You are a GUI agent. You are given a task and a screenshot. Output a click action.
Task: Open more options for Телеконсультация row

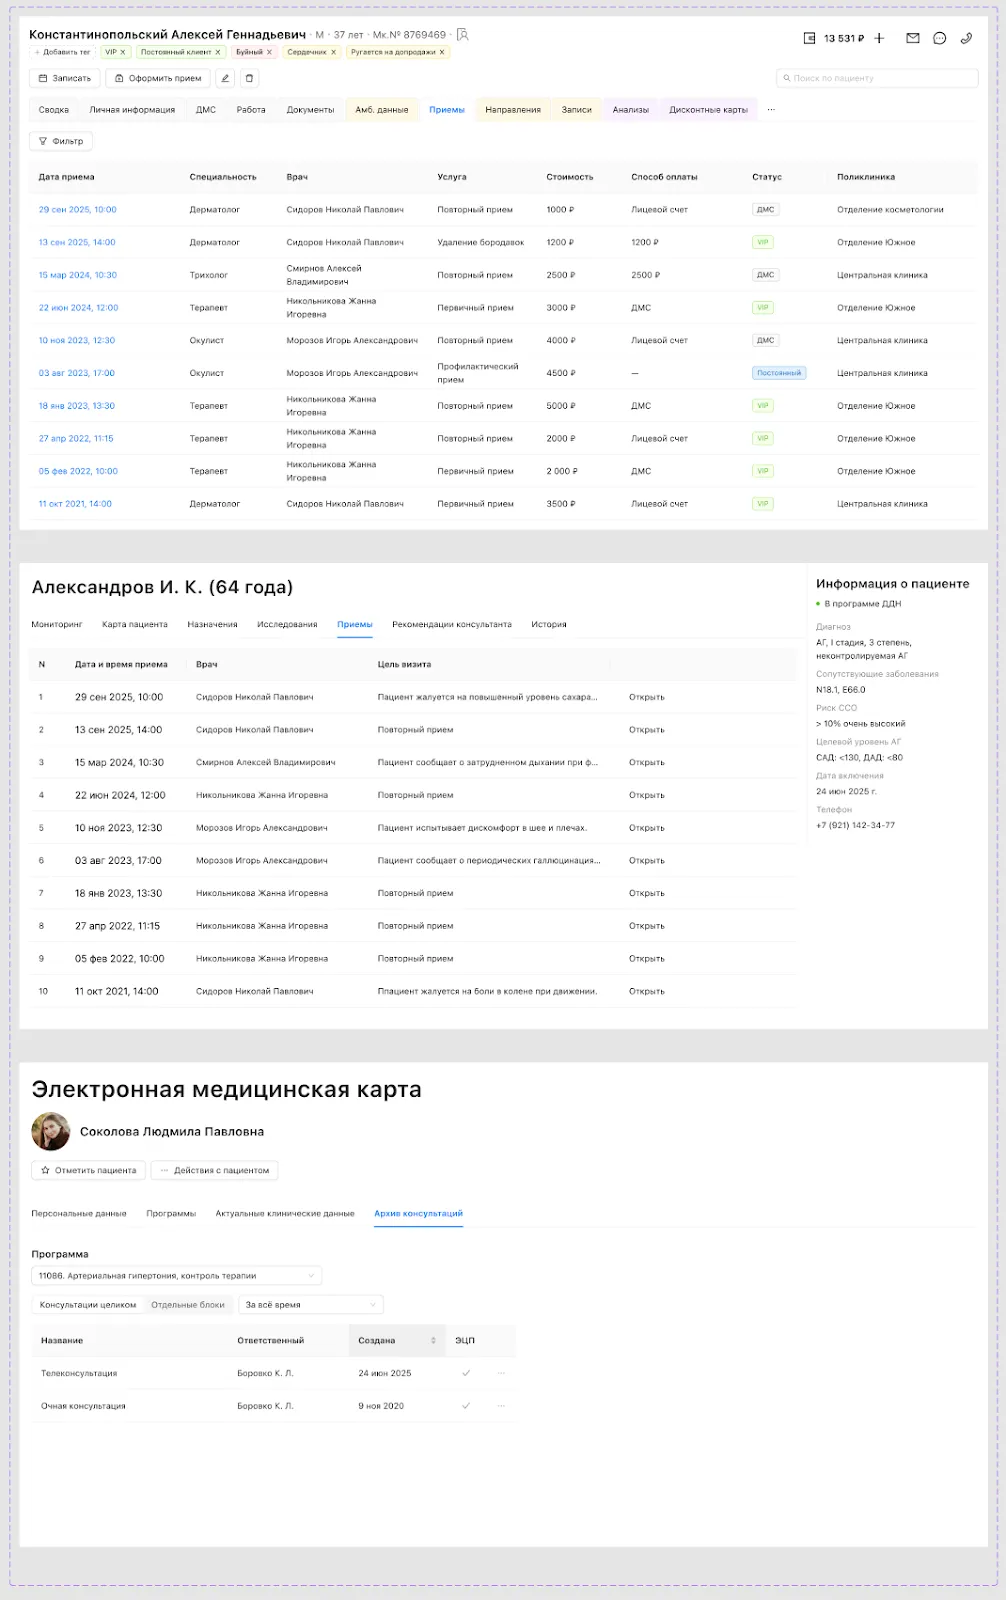[x=501, y=1373]
